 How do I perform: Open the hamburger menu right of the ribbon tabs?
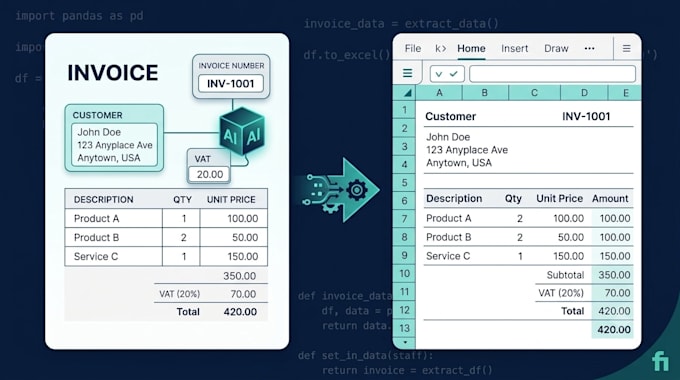[x=626, y=48]
